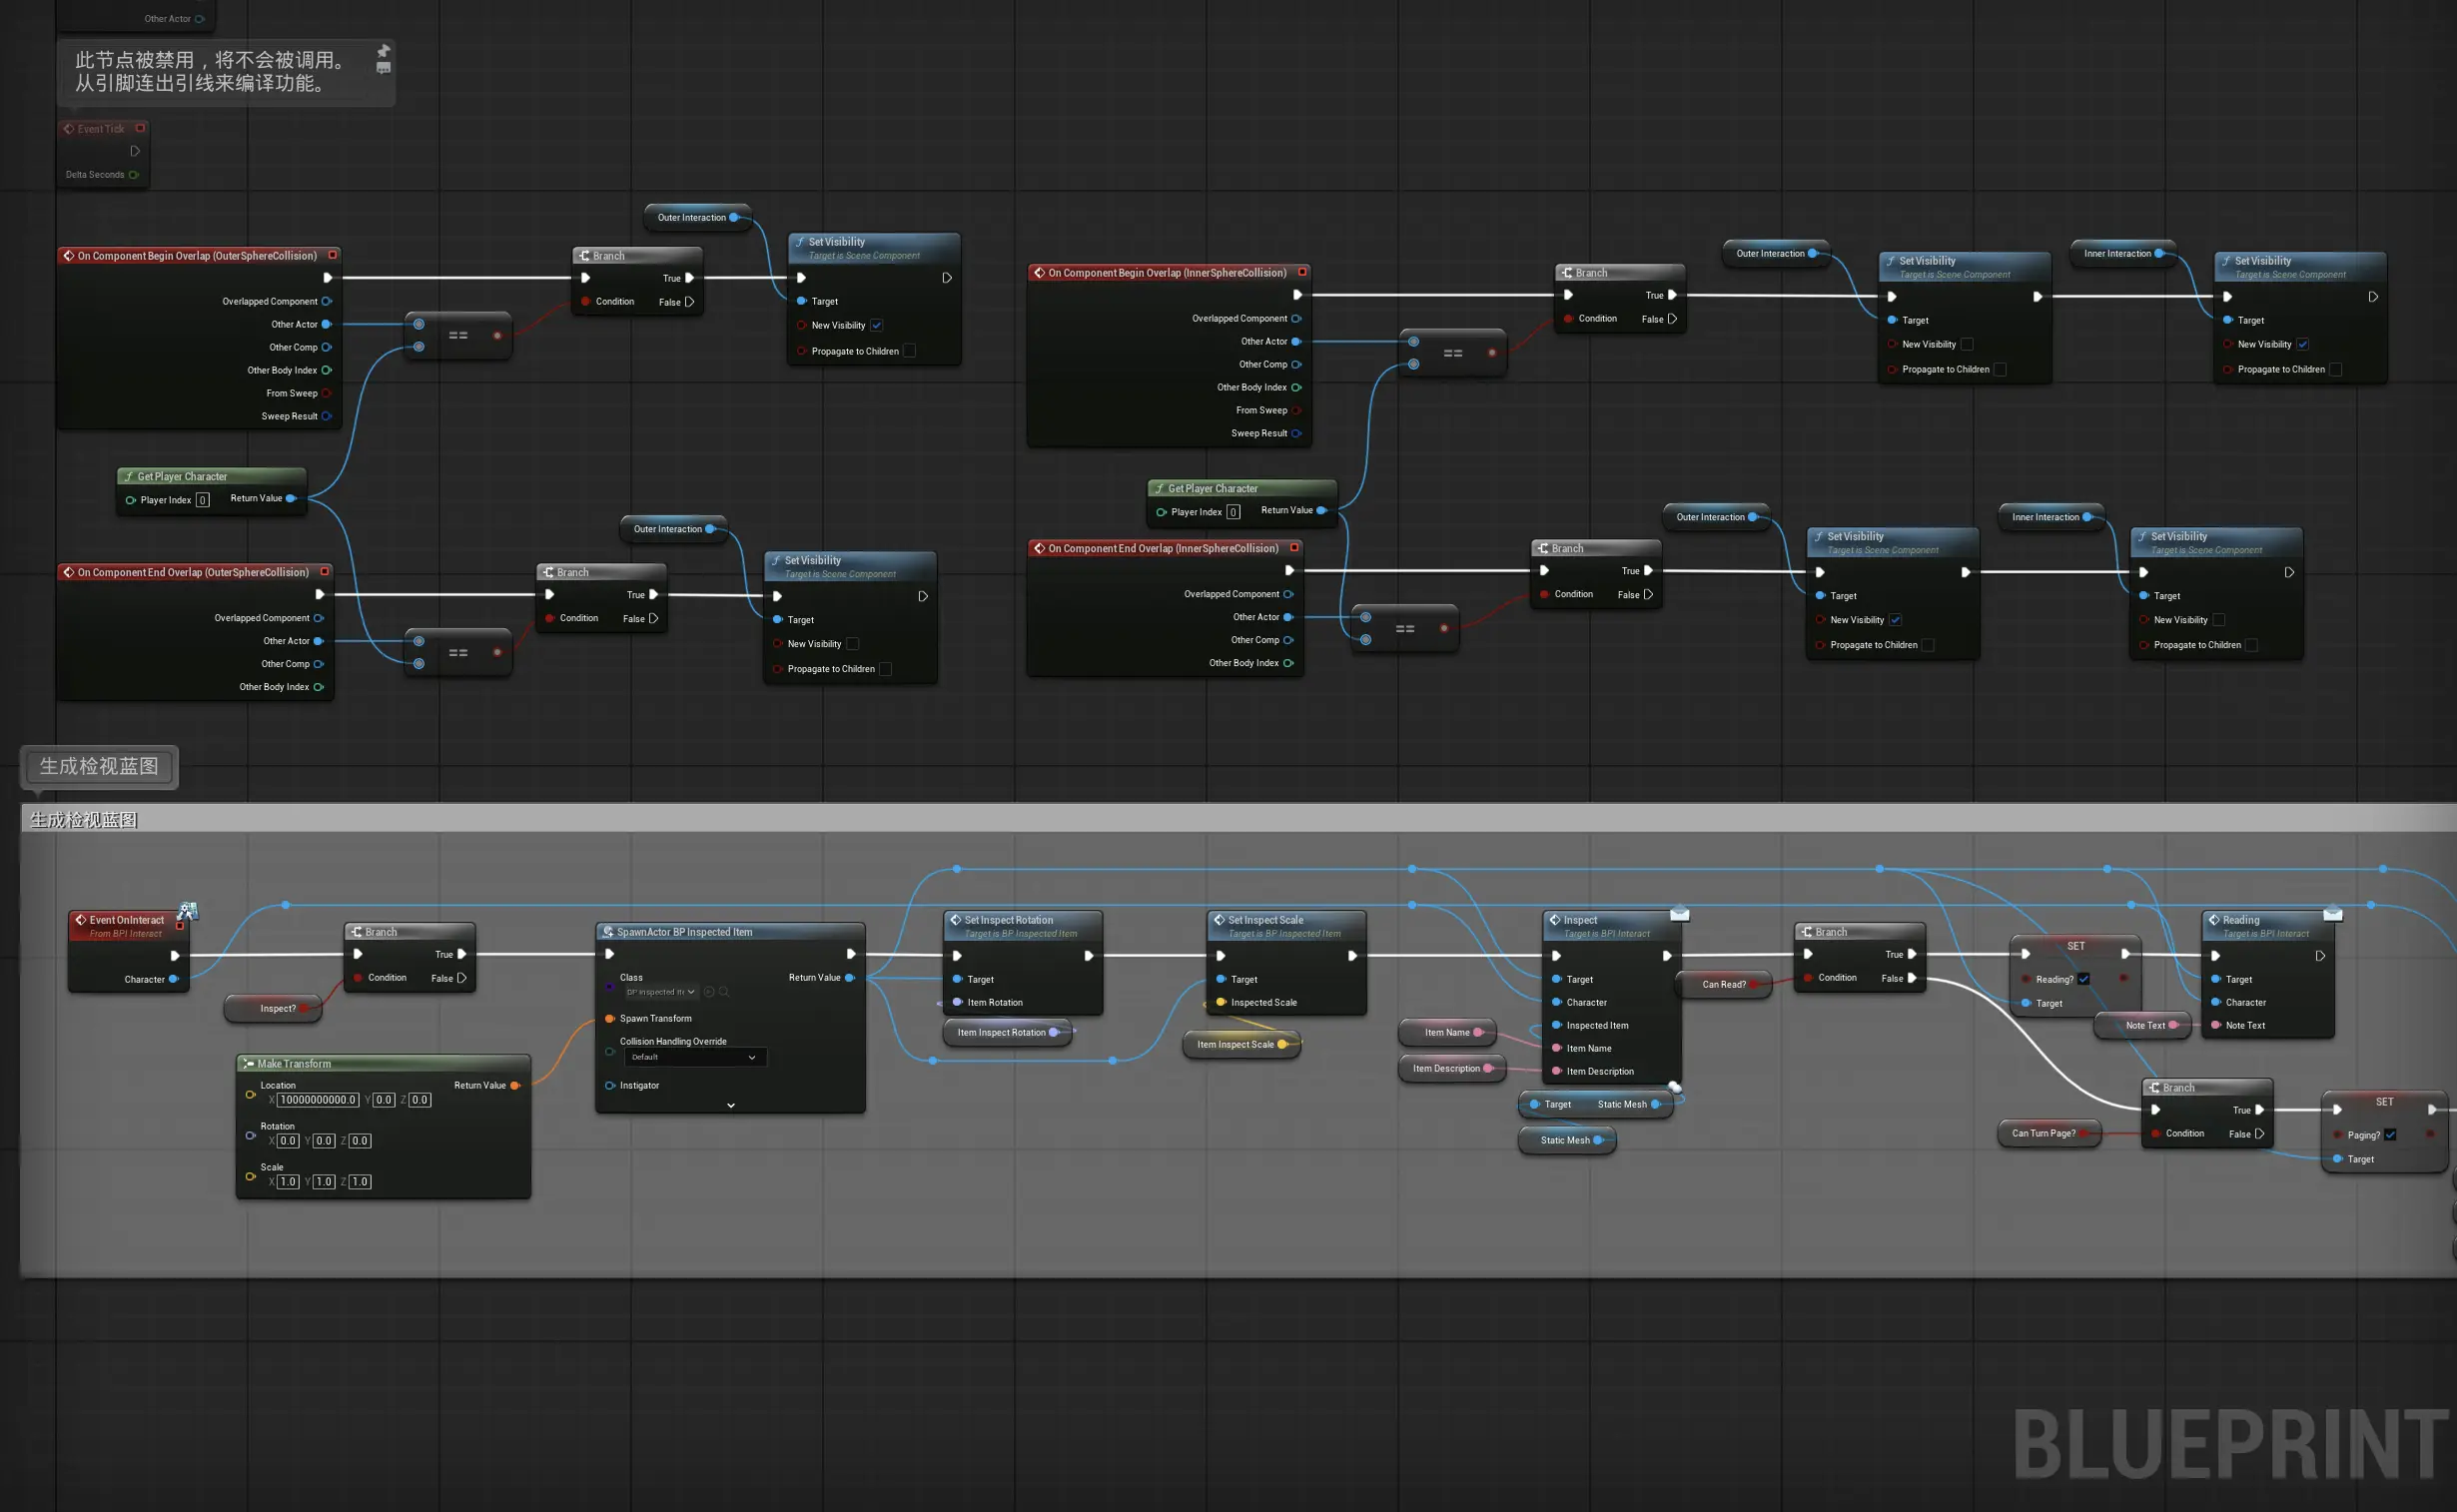Viewport: 2457px width, 1512px height.
Task: Click the search magnifier beside the Class selector
Action: 724,992
